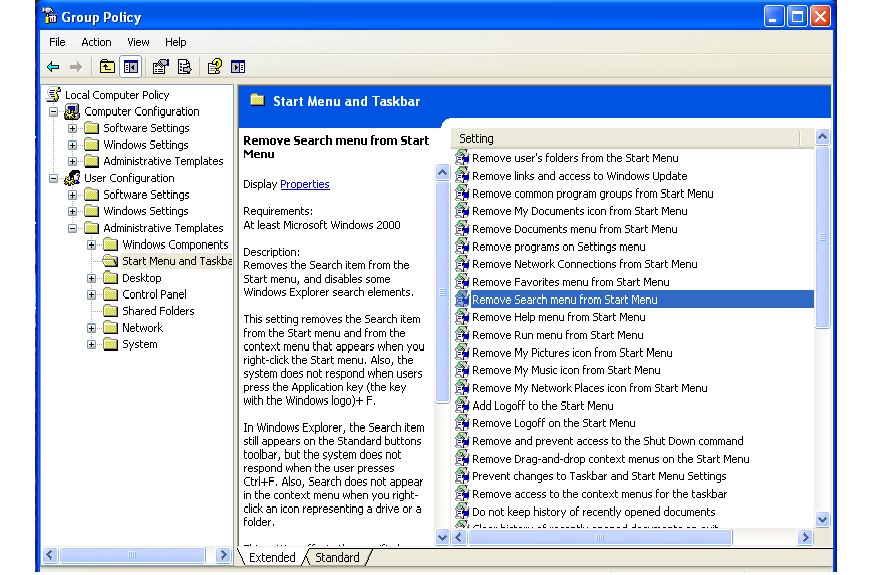This screenshot has width=890, height=575.
Task: Go up one level with the folder toolbar icon
Action: [107, 67]
